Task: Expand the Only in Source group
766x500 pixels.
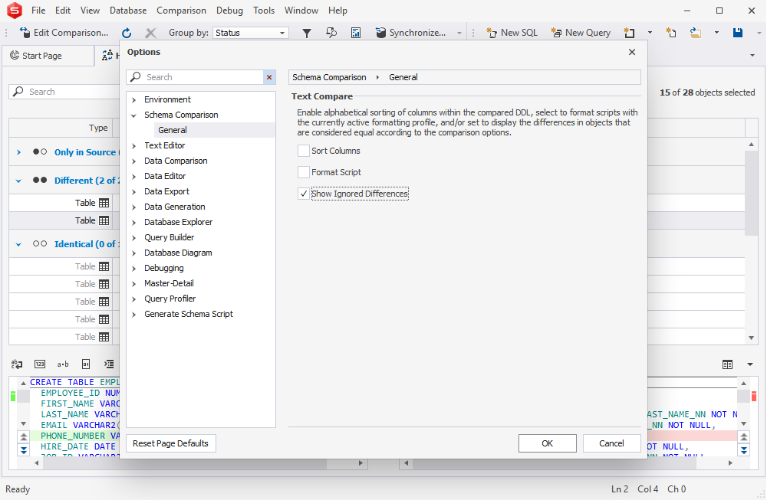Action: (19, 152)
